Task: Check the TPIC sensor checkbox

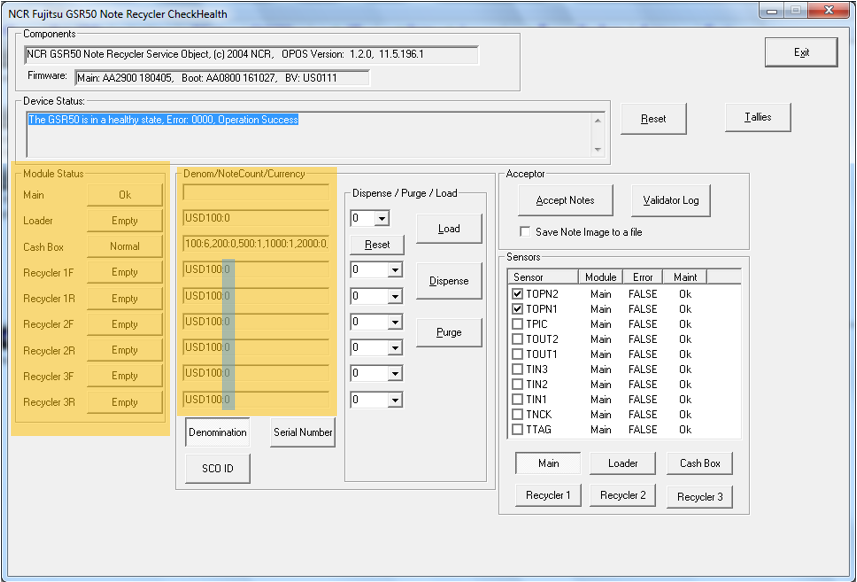Action: coord(517,324)
